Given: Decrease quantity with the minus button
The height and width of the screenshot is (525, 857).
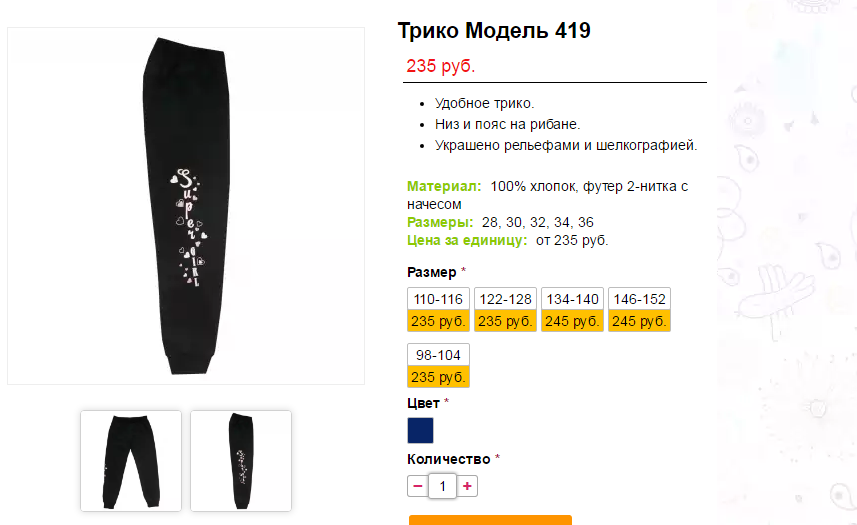Looking at the screenshot, I should tap(418, 486).
